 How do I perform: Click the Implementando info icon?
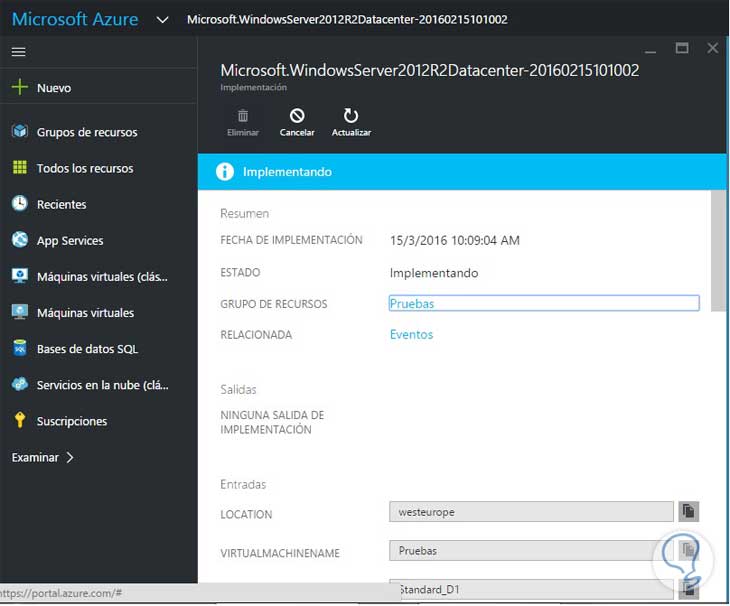[225, 172]
